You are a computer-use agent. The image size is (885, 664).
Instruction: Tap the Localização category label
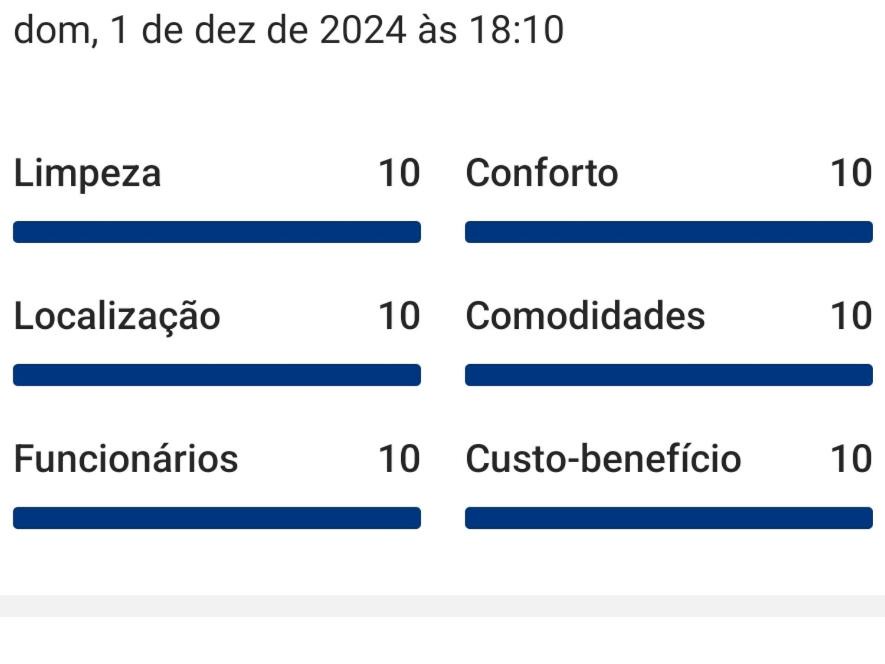[117, 317]
